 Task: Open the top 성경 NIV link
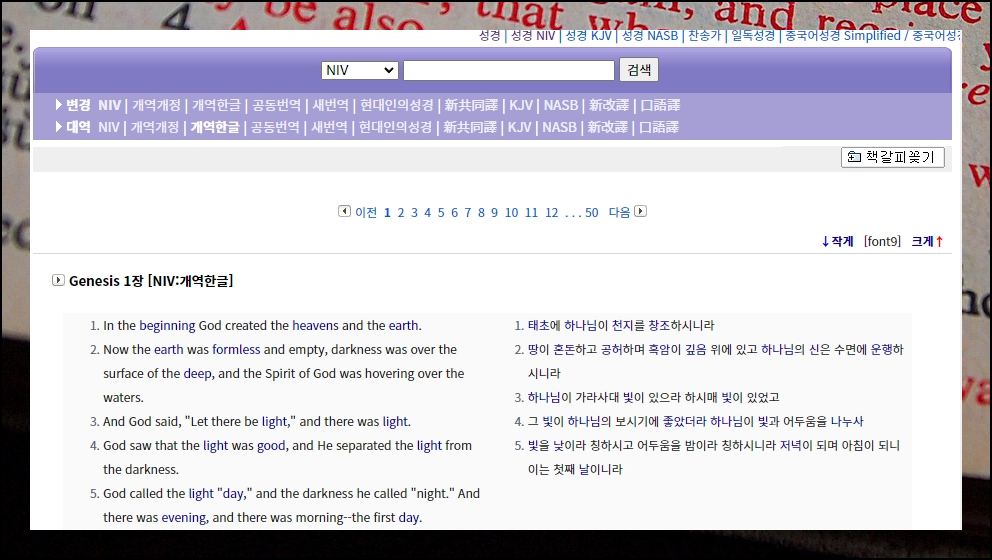click(533, 36)
